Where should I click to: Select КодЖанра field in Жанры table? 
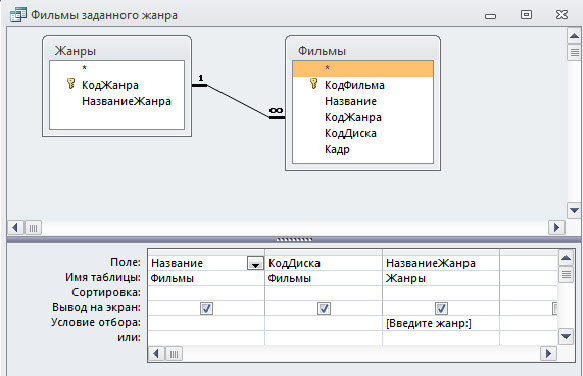click(110, 85)
